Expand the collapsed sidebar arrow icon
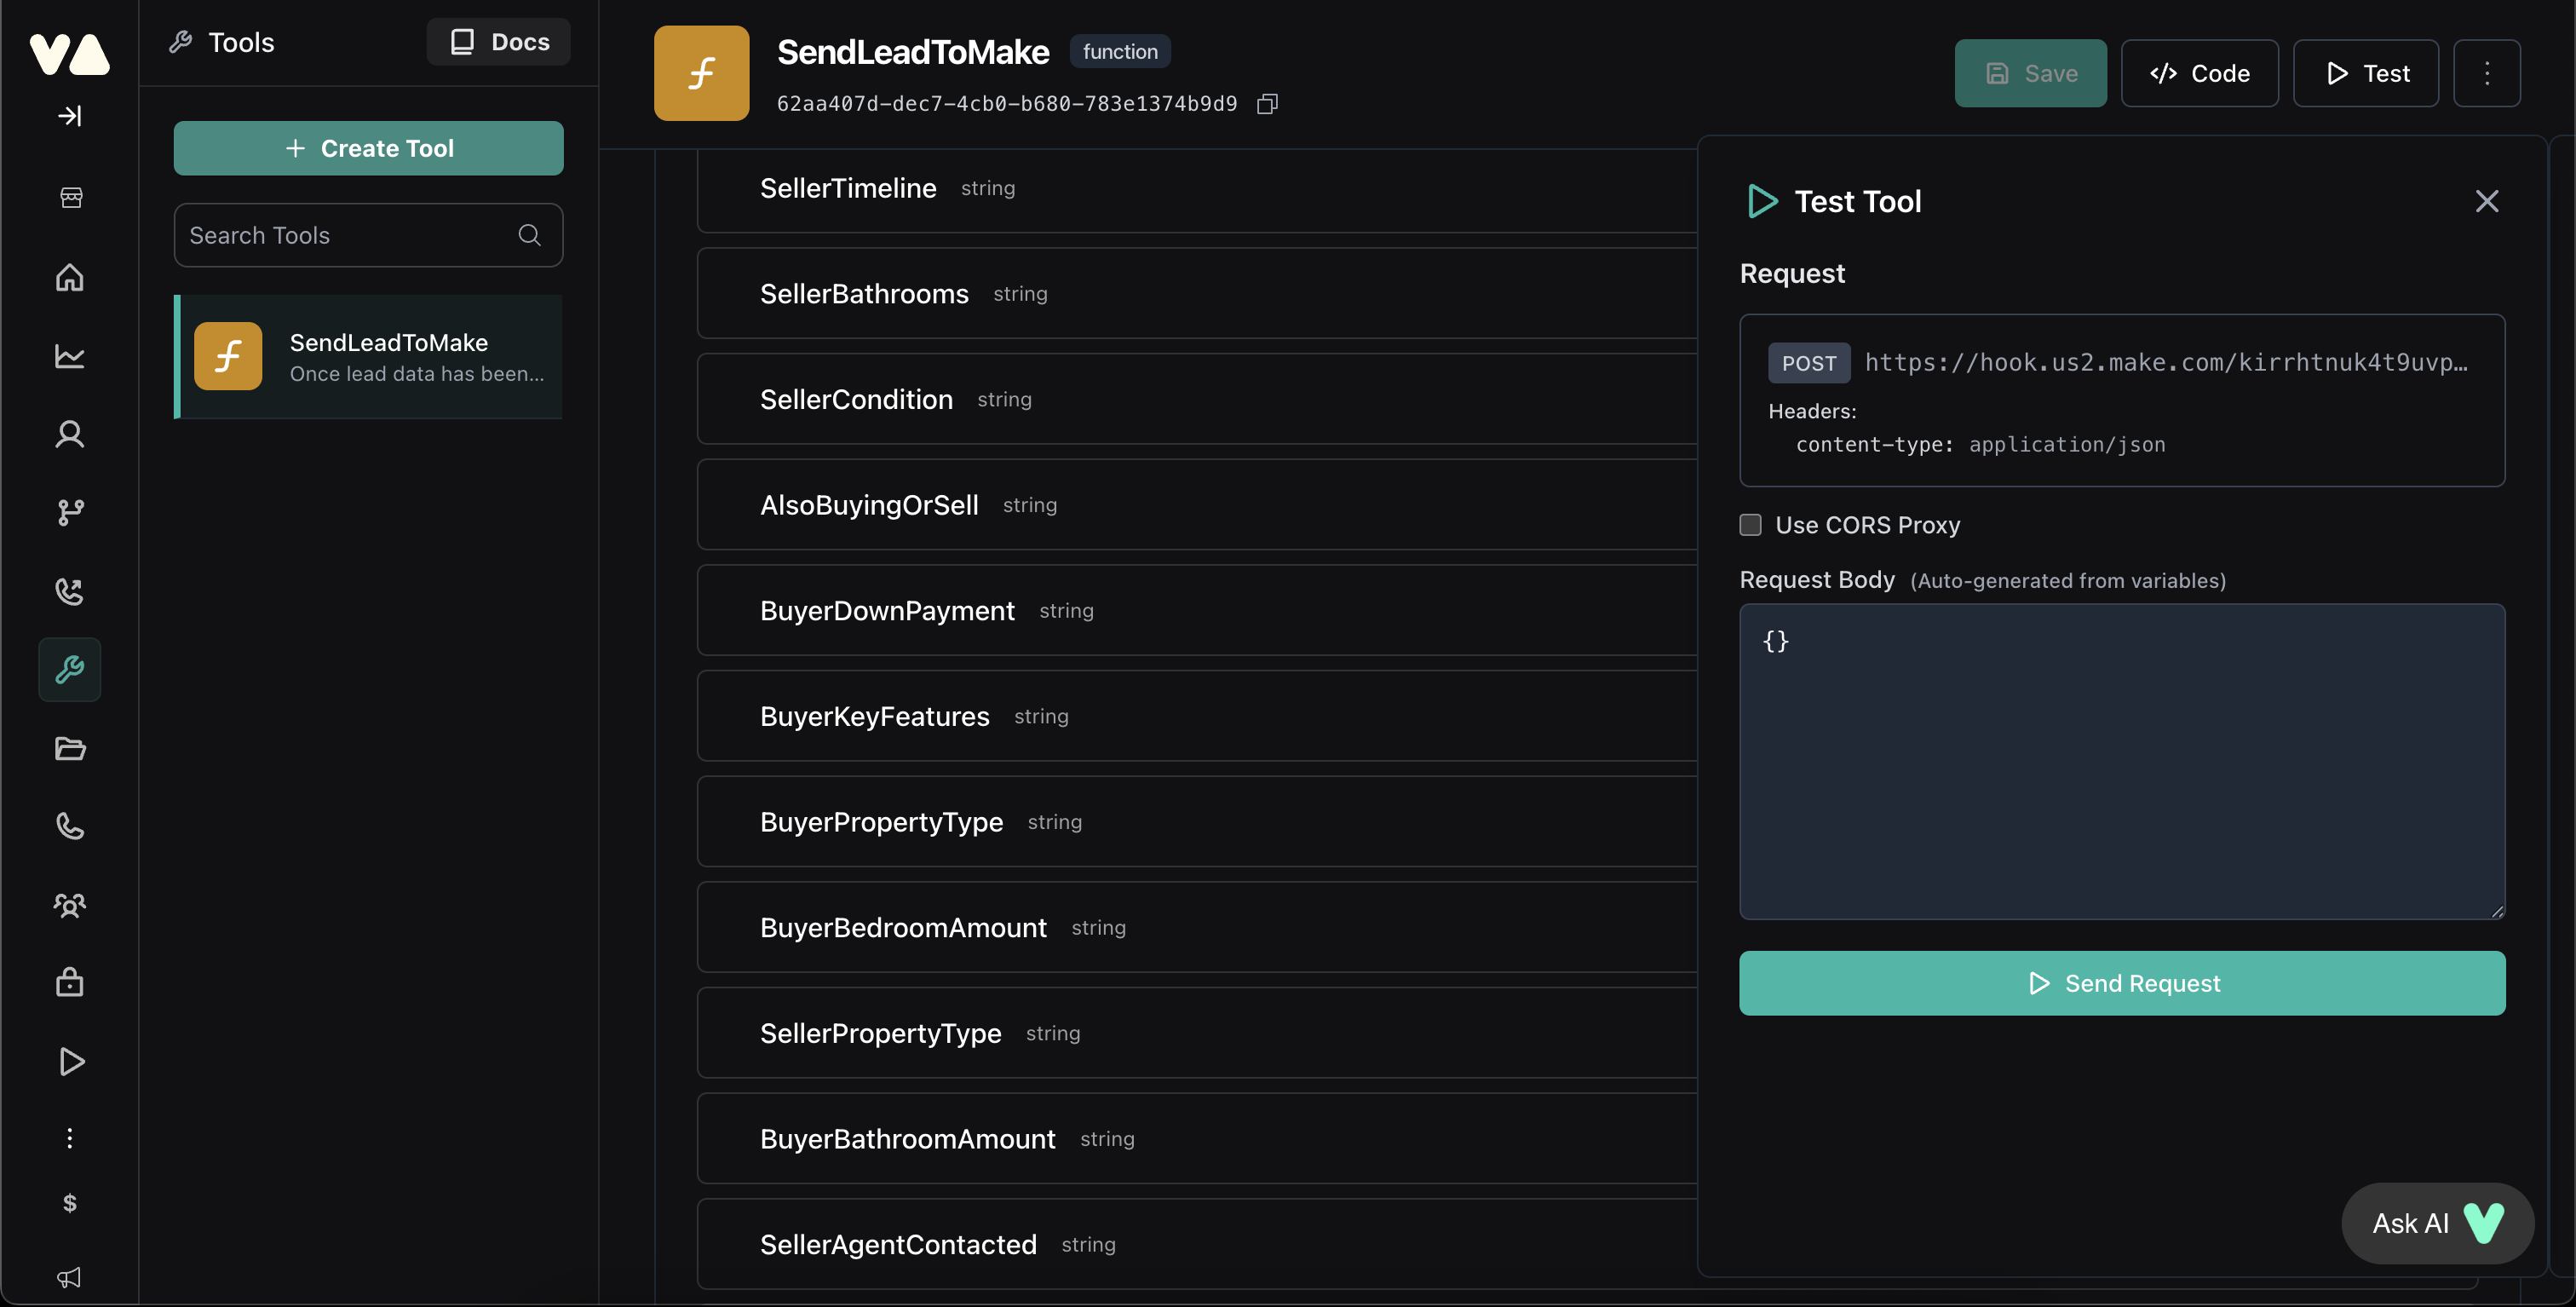2576x1307 pixels. [x=69, y=116]
